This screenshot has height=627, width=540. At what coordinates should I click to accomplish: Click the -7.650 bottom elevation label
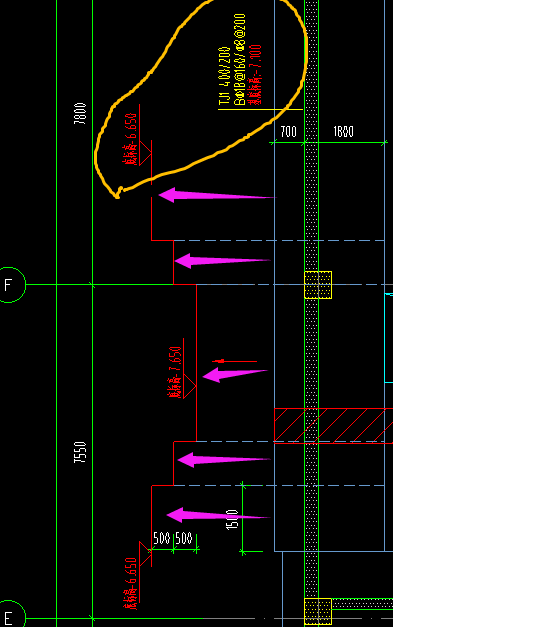click(175, 372)
